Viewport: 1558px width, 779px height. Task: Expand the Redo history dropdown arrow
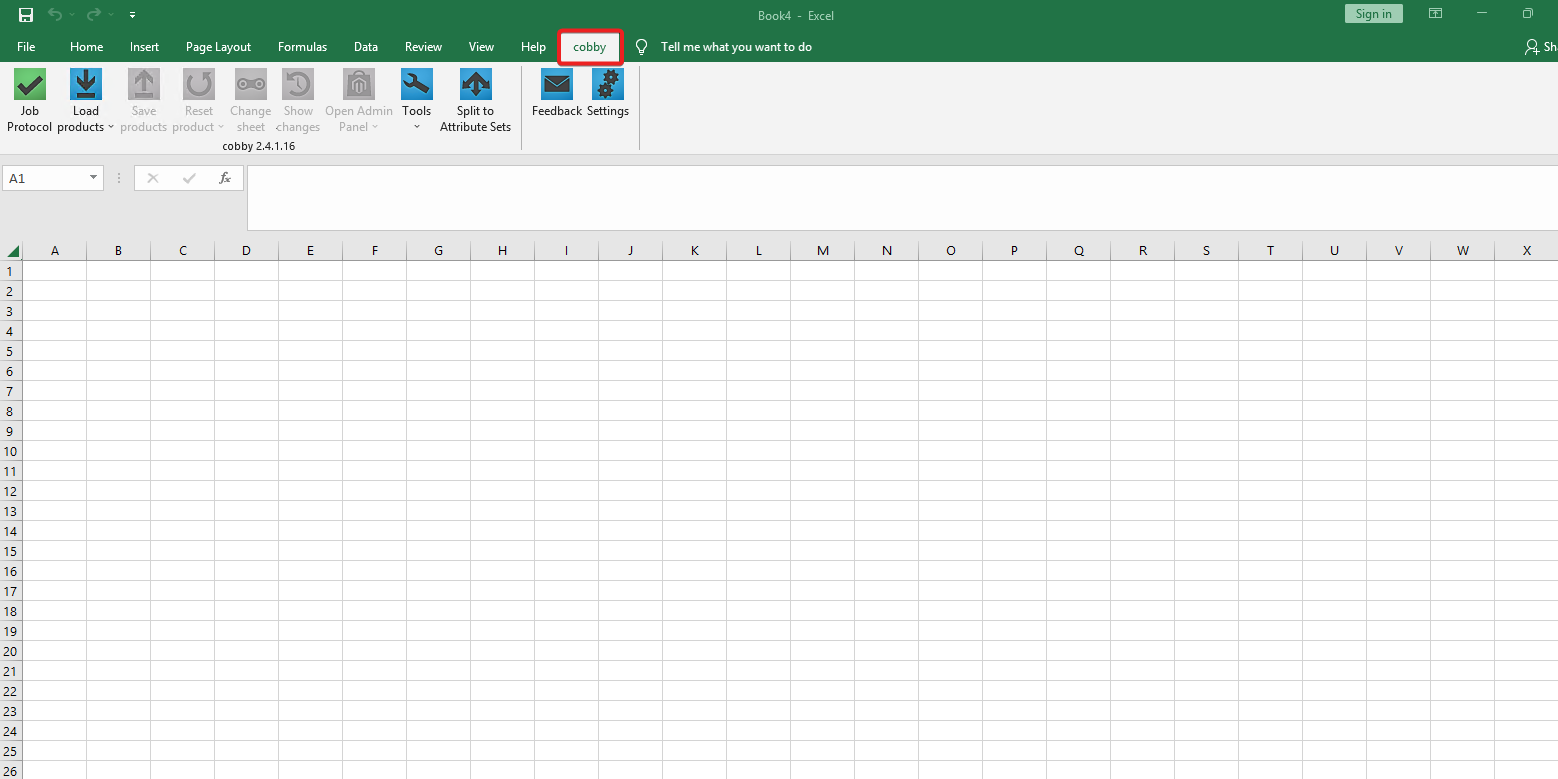[109, 15]
